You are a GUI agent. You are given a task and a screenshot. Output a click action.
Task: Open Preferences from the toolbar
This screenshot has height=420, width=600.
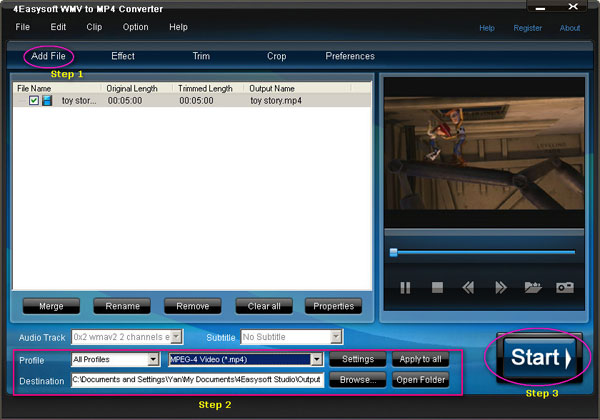(350, 56)
